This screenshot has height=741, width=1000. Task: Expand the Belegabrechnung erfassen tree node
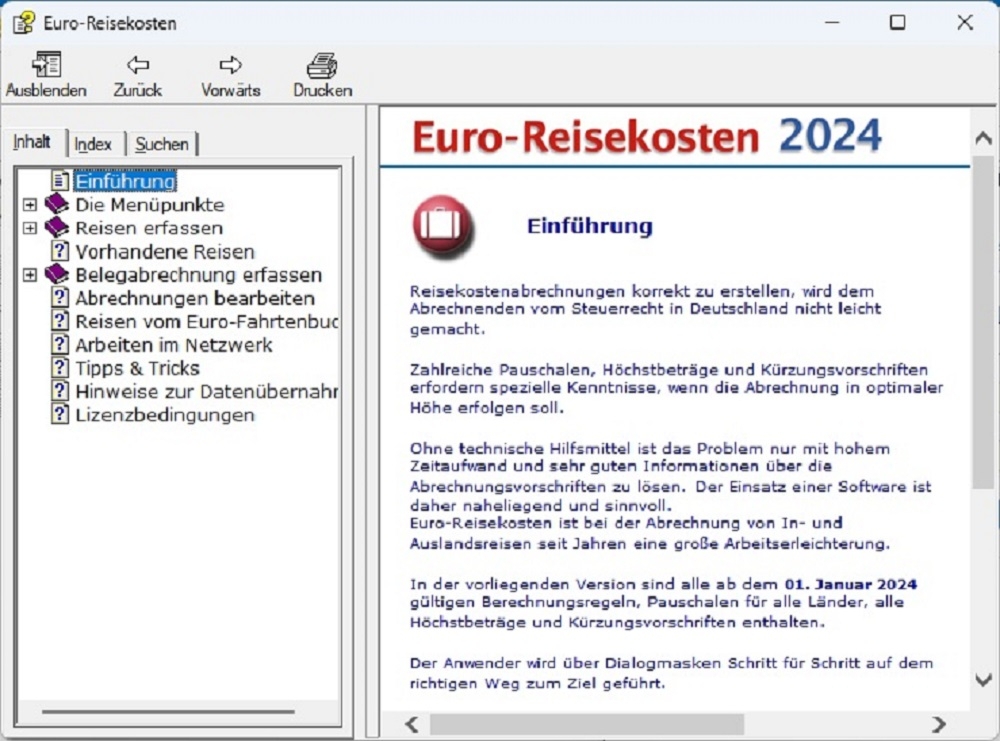coord(29,275)
